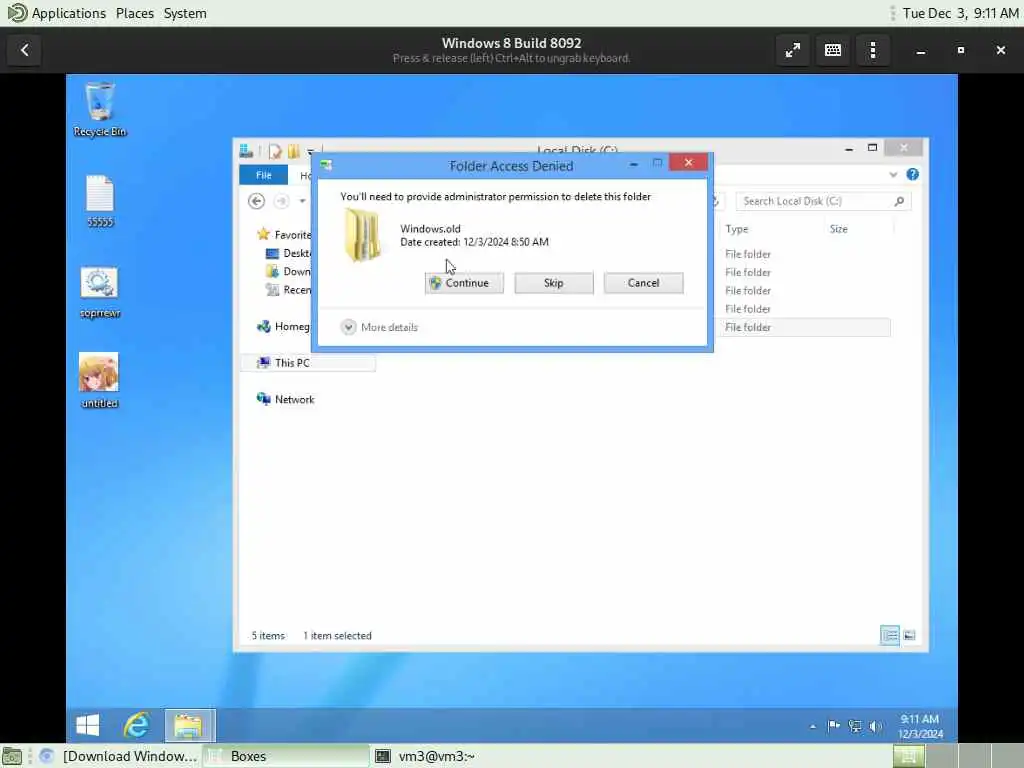The width and height of the screenshot is (1024, 768).
Task: Open the volume speaker tray icon
Action: [x=876, y=726]
